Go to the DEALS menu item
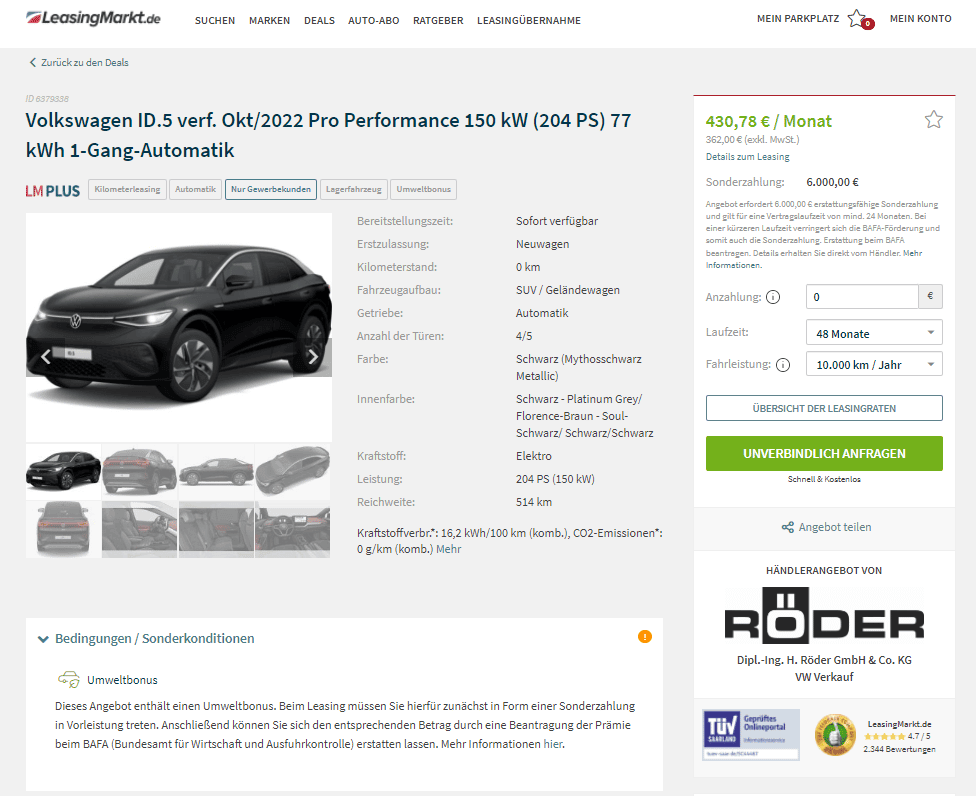Screen dimensions: 976x796 [319, 21]
